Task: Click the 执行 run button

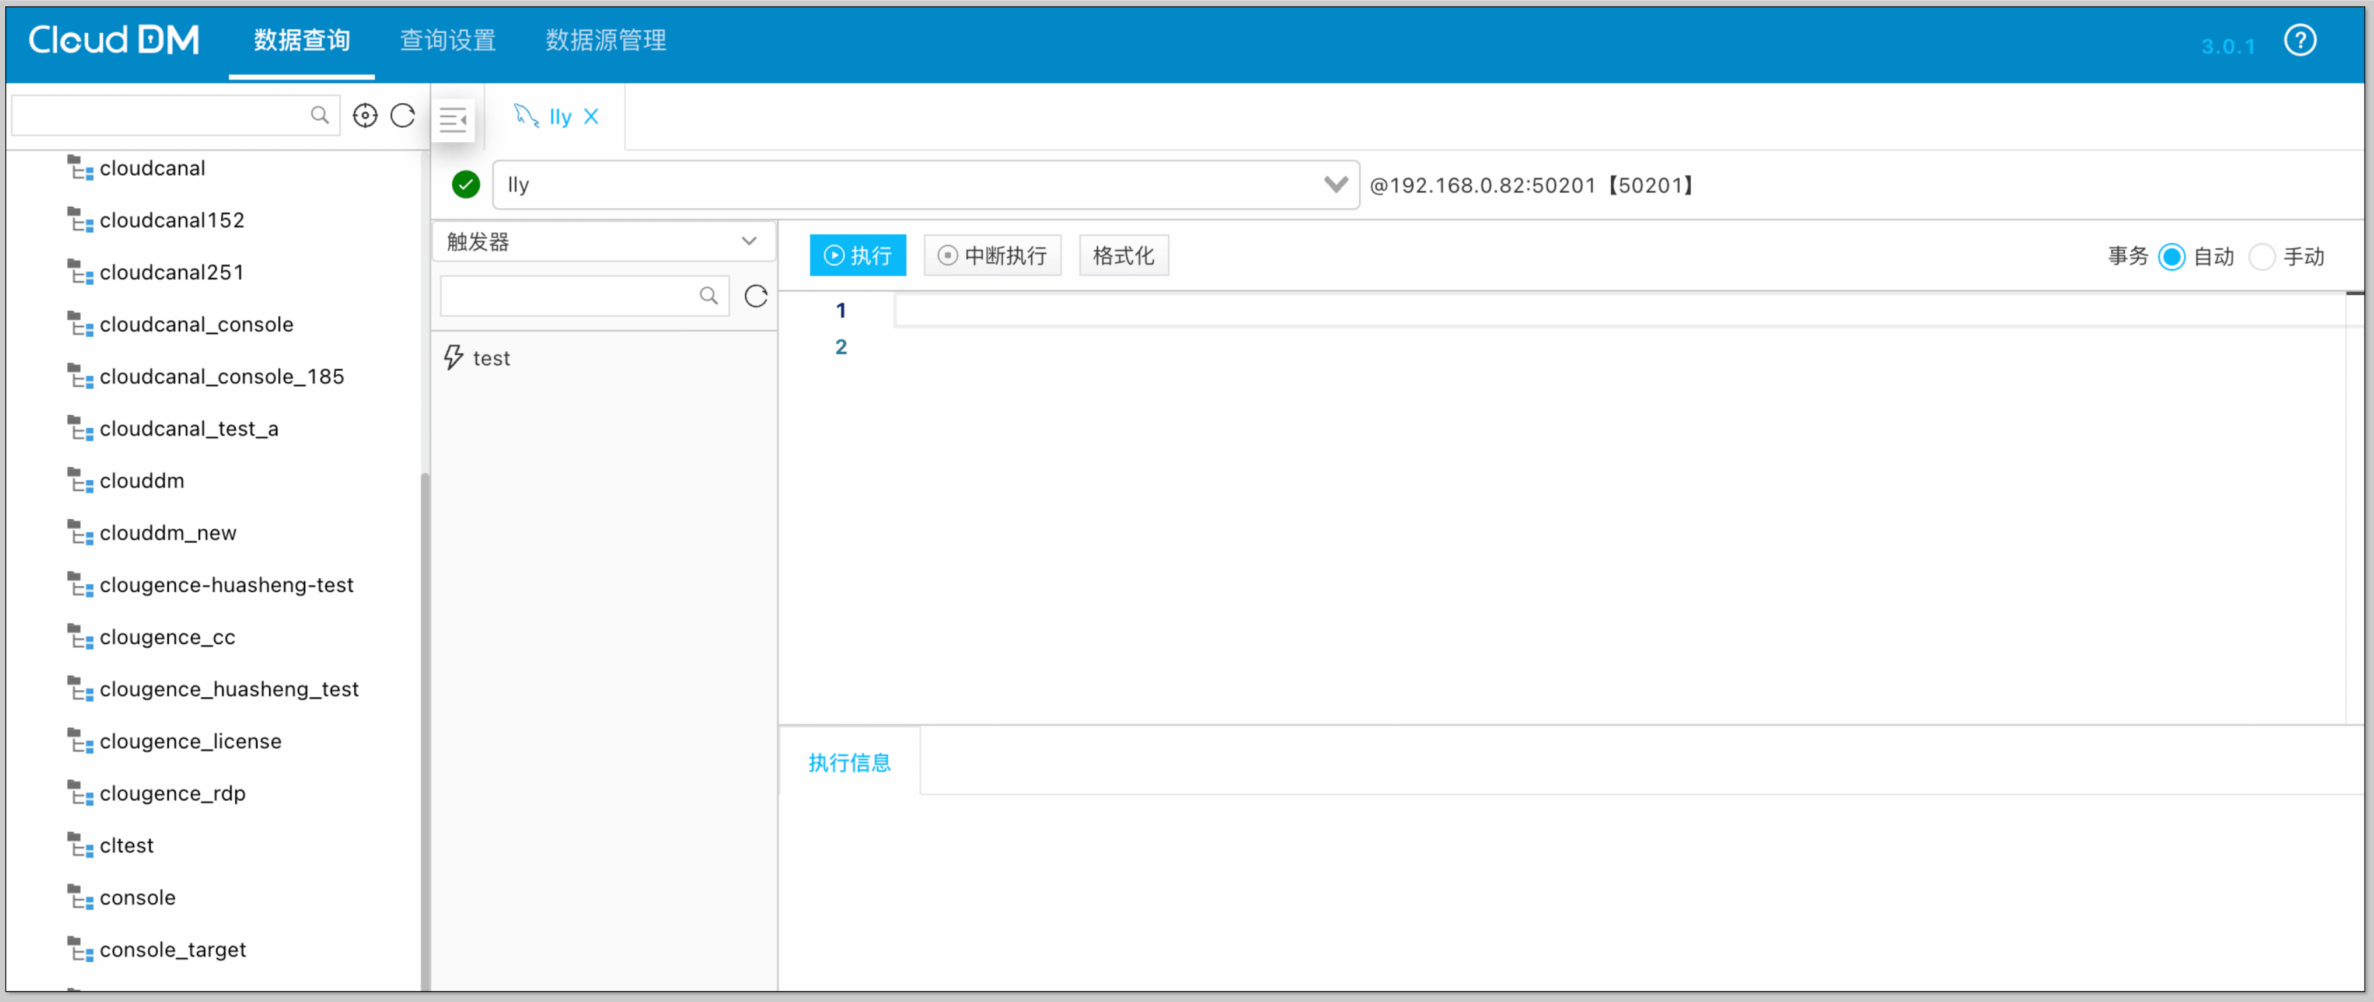Action: coord(857,256)
